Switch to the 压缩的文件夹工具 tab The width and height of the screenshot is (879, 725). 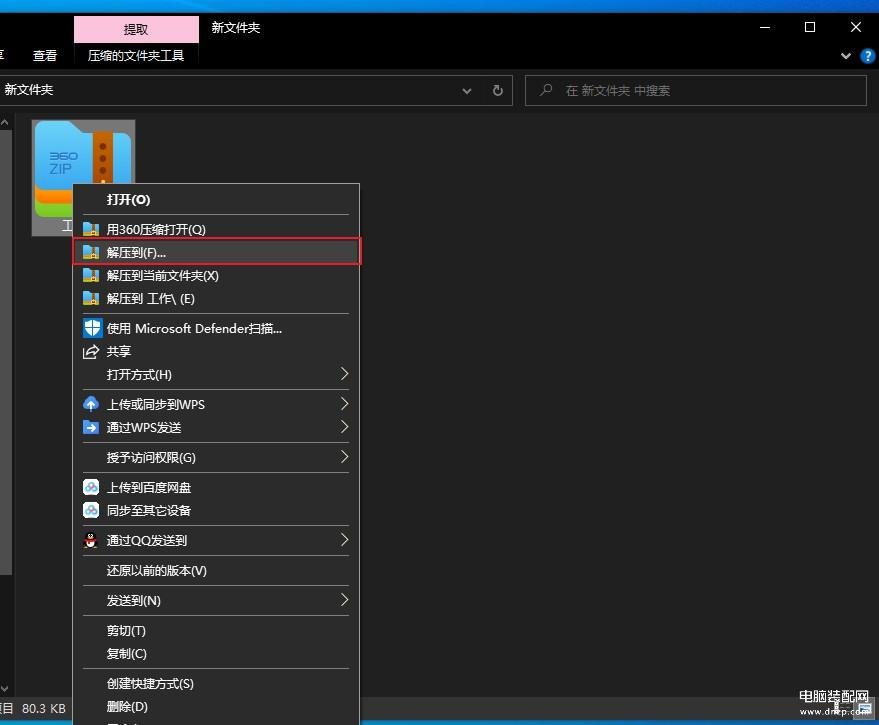pyautogui.click(x=136, y=56)
